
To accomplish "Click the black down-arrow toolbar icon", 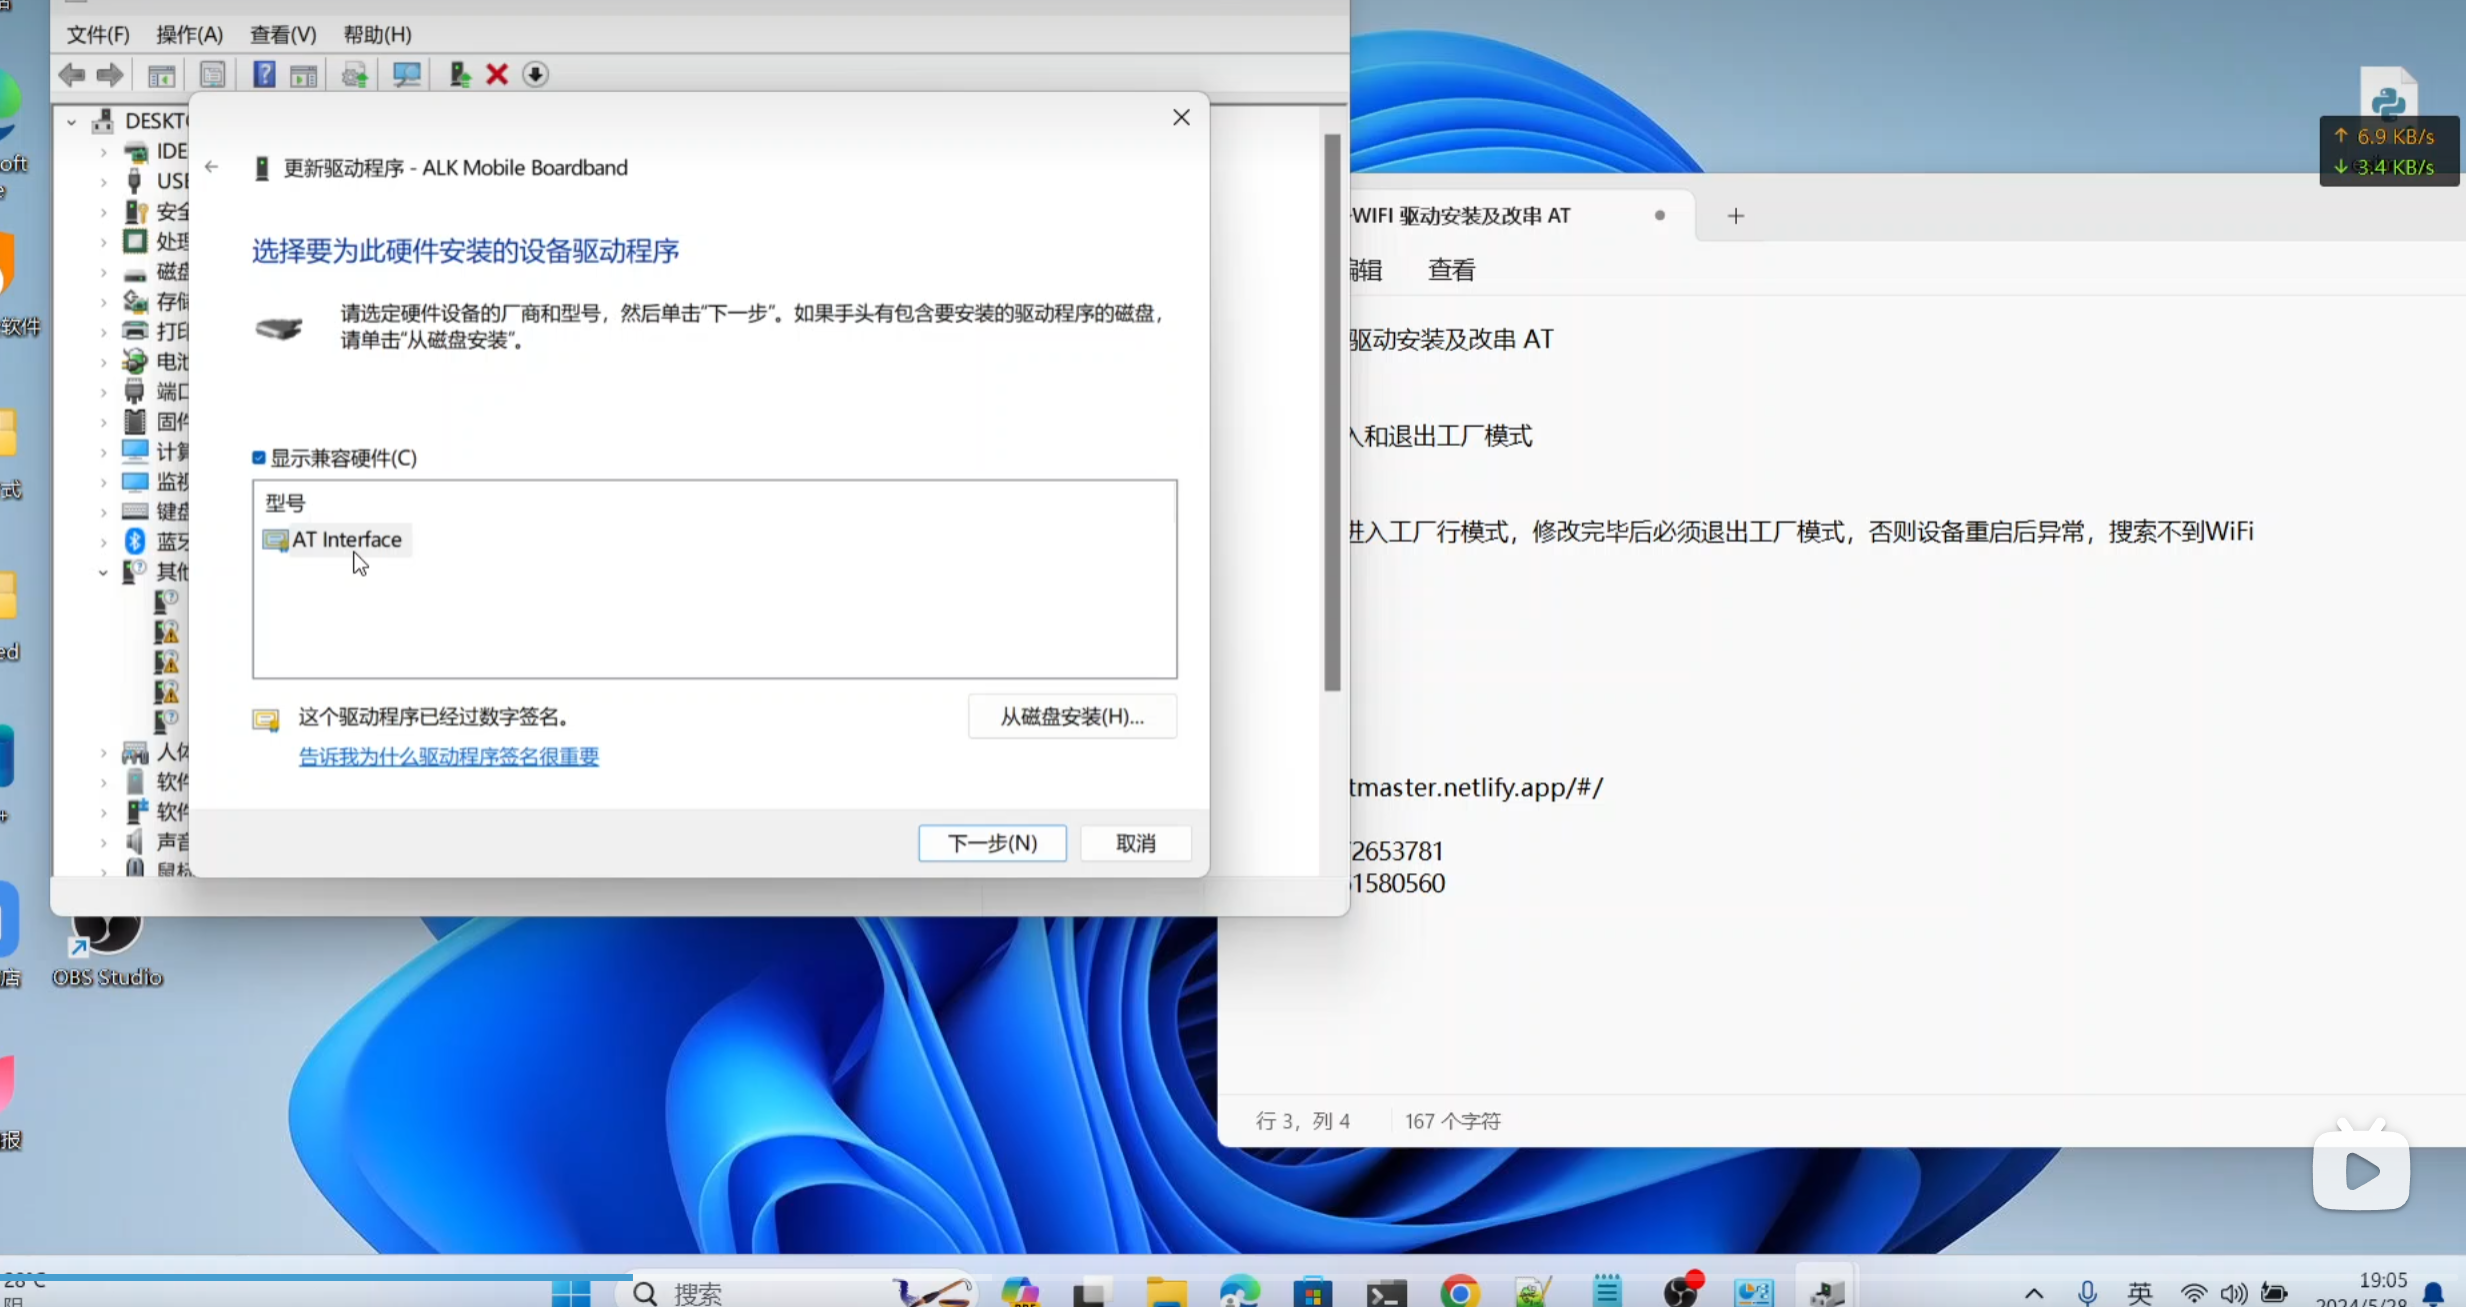I will pyautogui.click(x=535, y=74).
